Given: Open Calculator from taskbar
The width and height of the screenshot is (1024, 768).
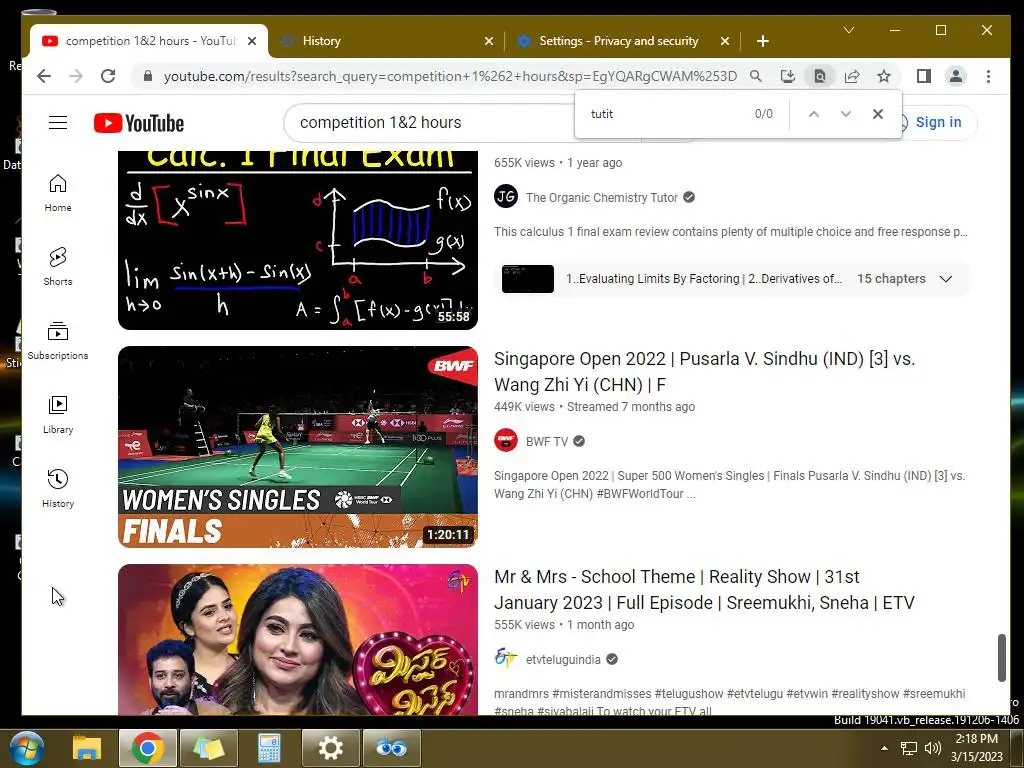Looking at the screenshot, I should [x=270, y=748].
